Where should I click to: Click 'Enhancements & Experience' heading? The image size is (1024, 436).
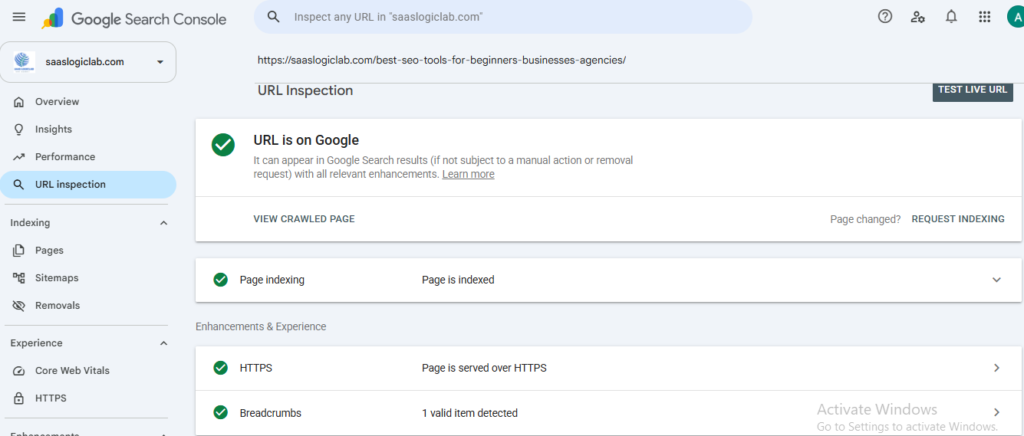tap(261, 326)
